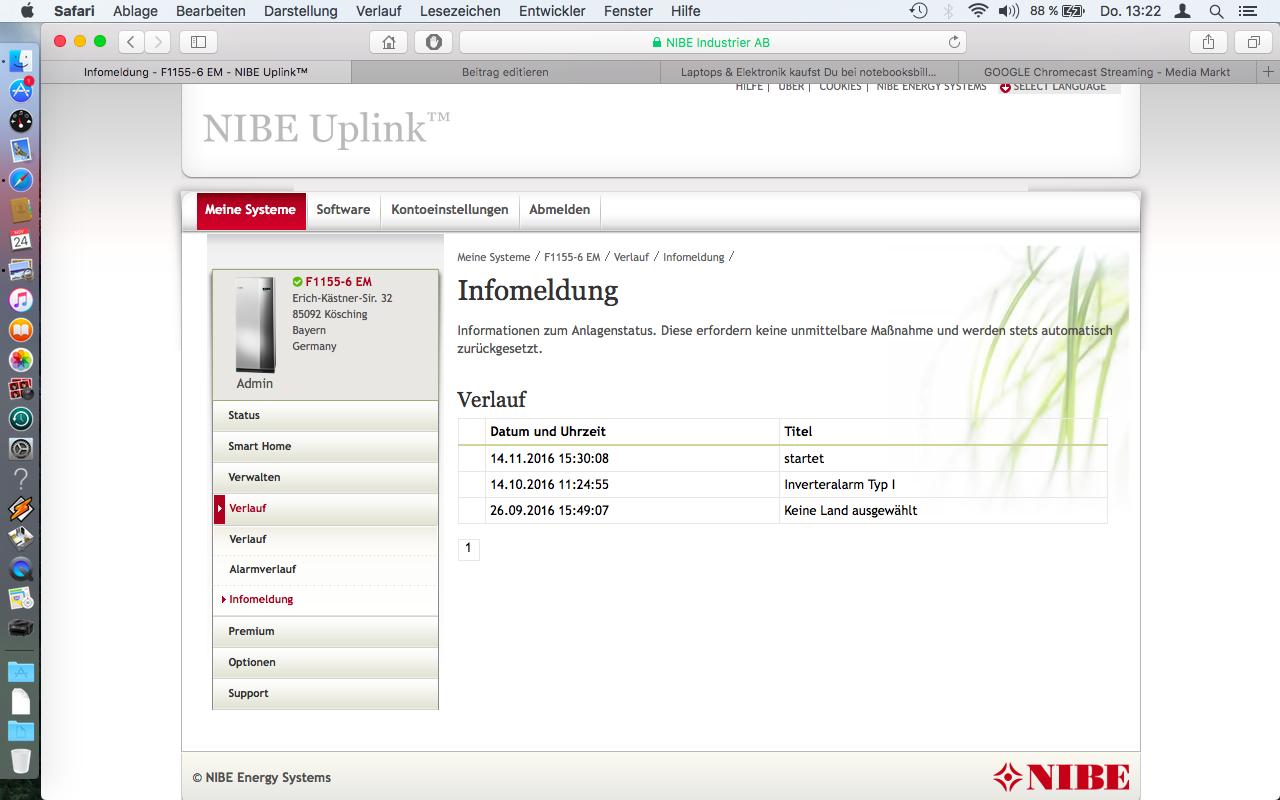
Task: Open the Entwickler menu
Action: [x=552, y=11]
